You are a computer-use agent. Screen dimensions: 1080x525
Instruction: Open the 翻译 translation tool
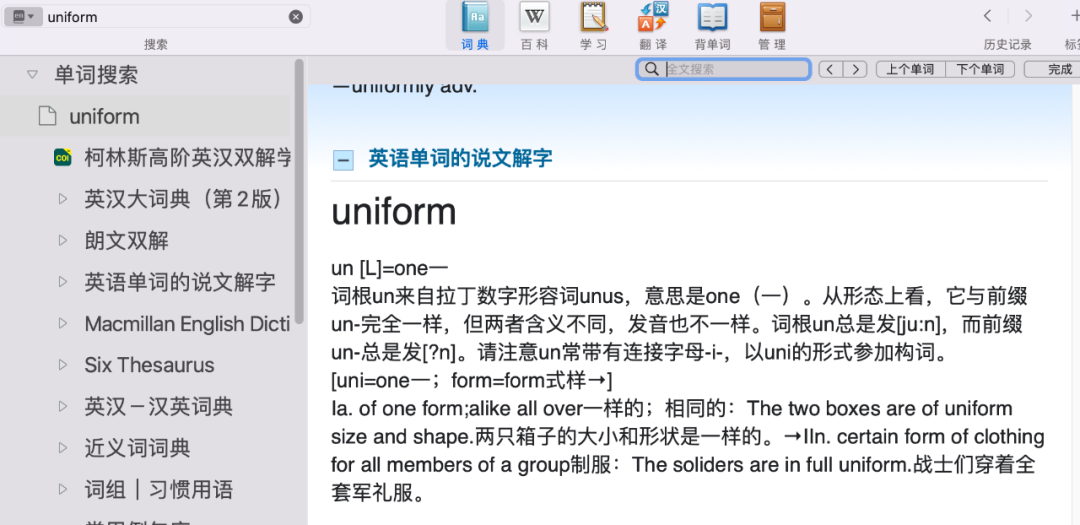[x=652, y=26]
